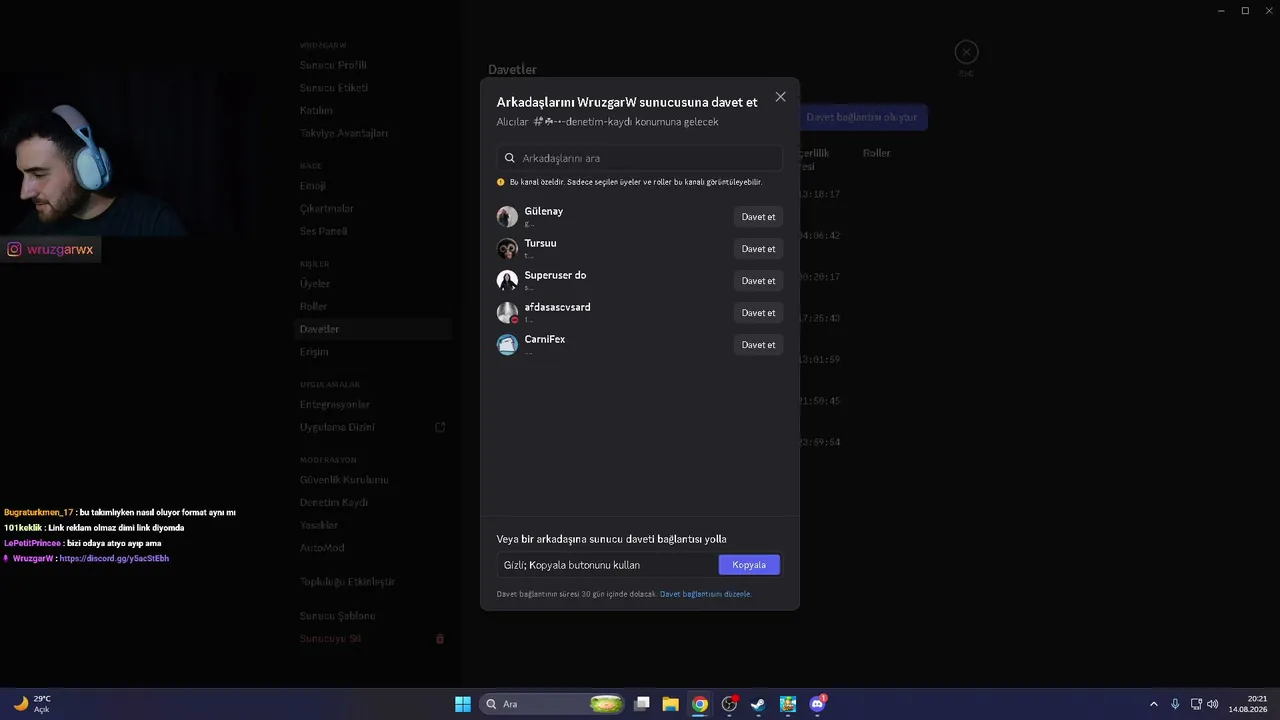This screenshot has width=1280, height=720.
Task: Open Erişim settings
Action: [314, 352]
